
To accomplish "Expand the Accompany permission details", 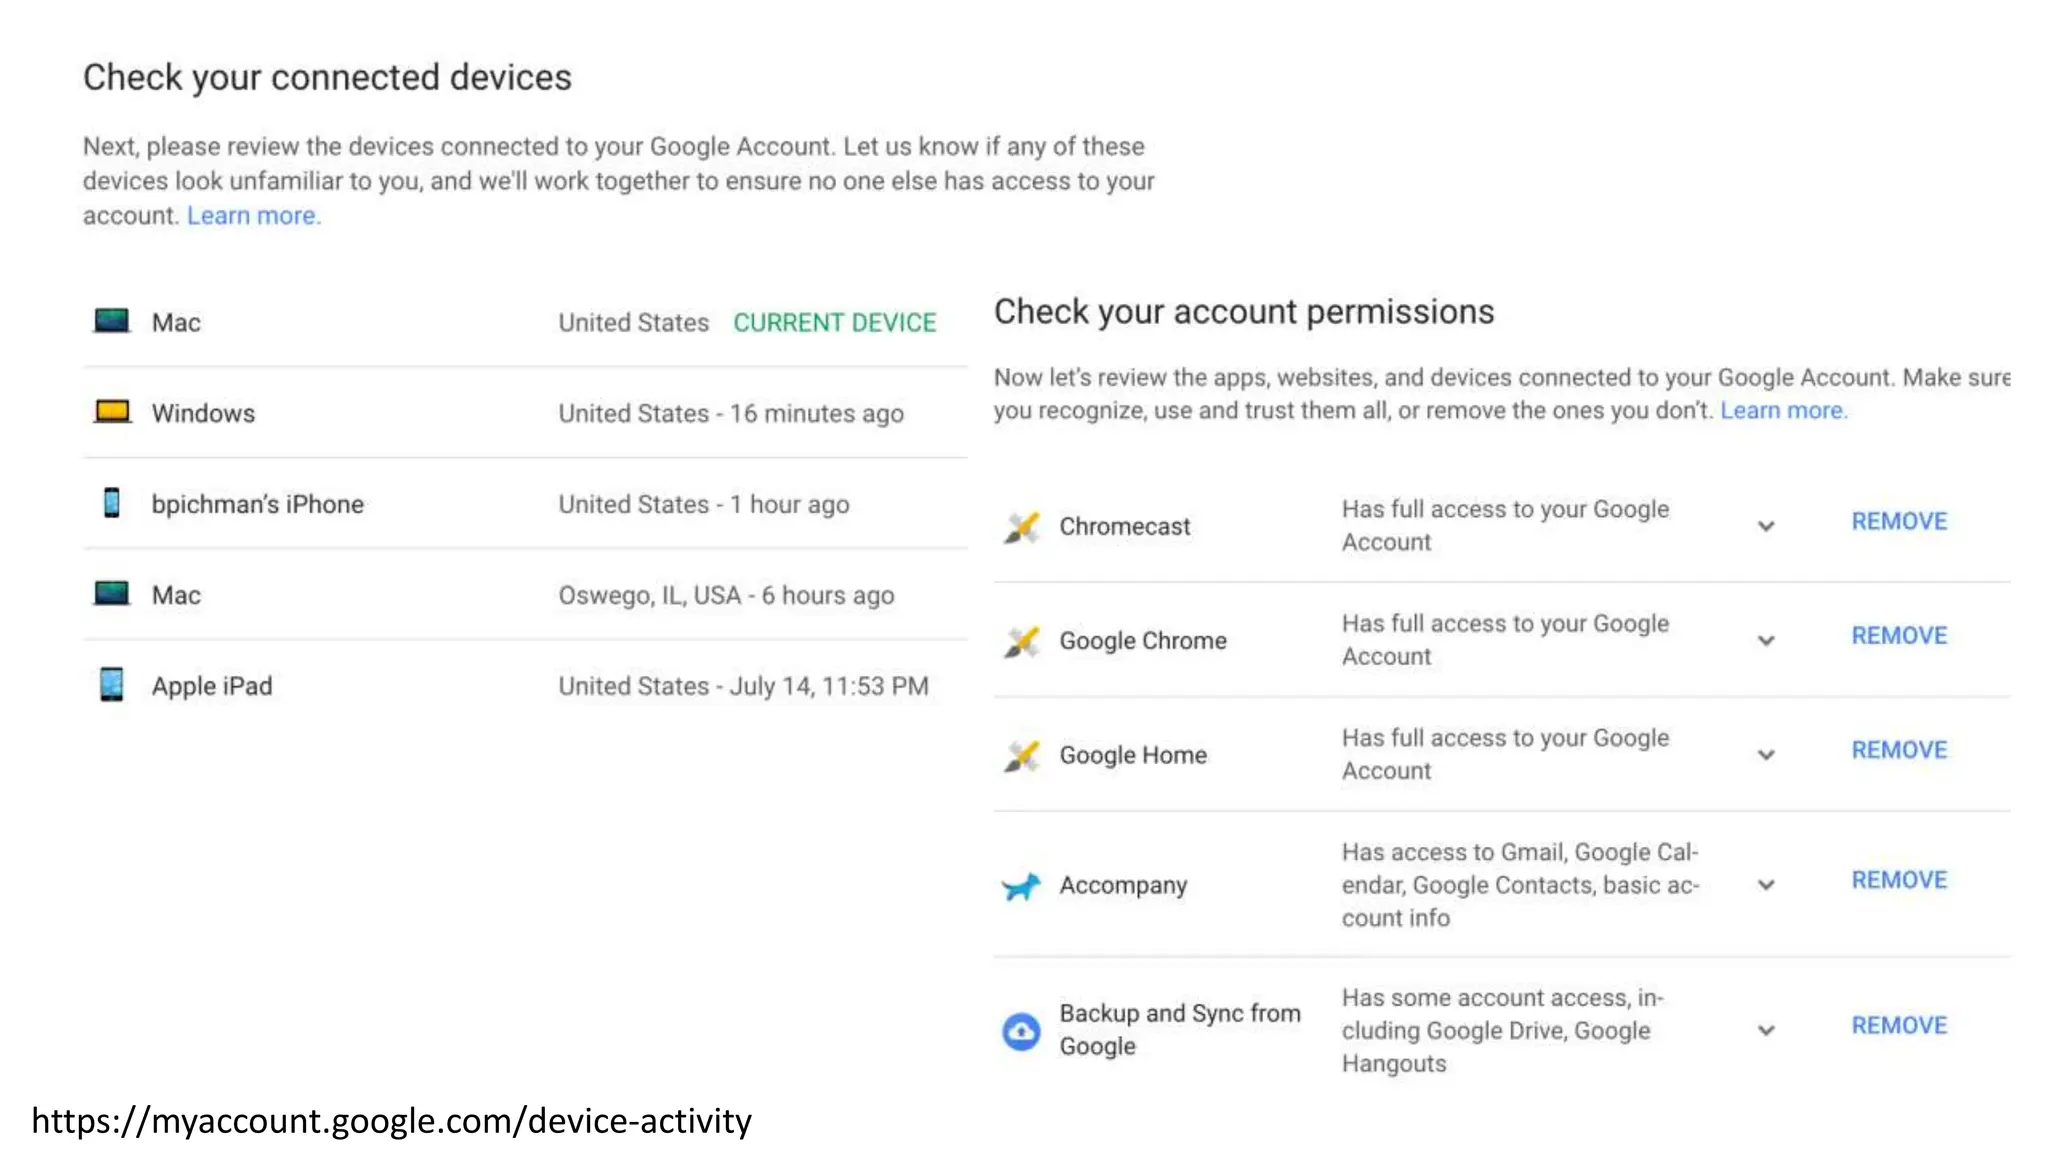I will click(x=1767, y=884).
